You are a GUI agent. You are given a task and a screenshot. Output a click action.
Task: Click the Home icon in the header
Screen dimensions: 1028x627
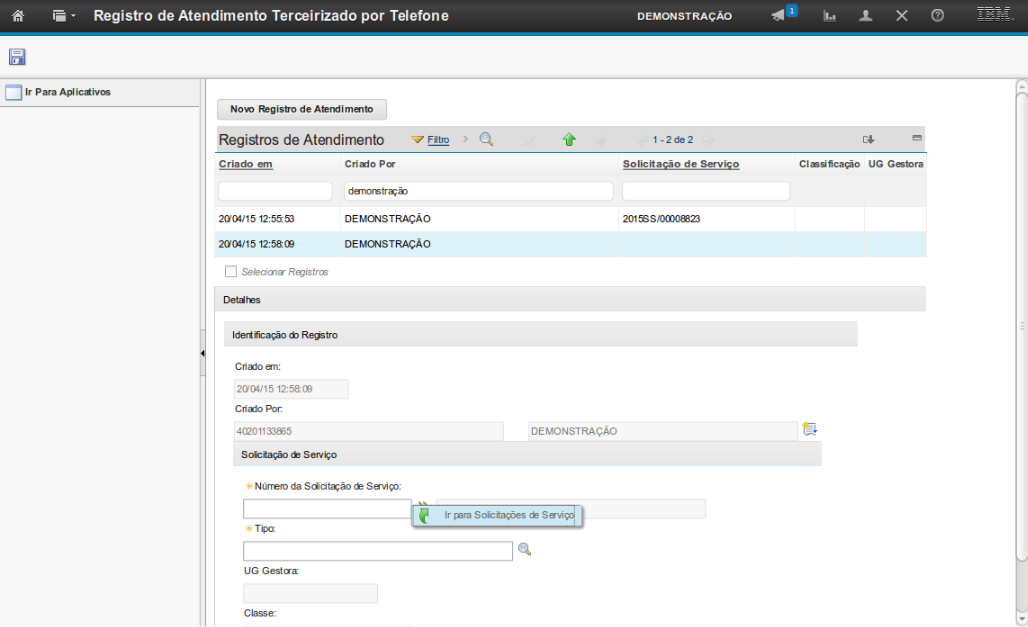pos(17,16)
